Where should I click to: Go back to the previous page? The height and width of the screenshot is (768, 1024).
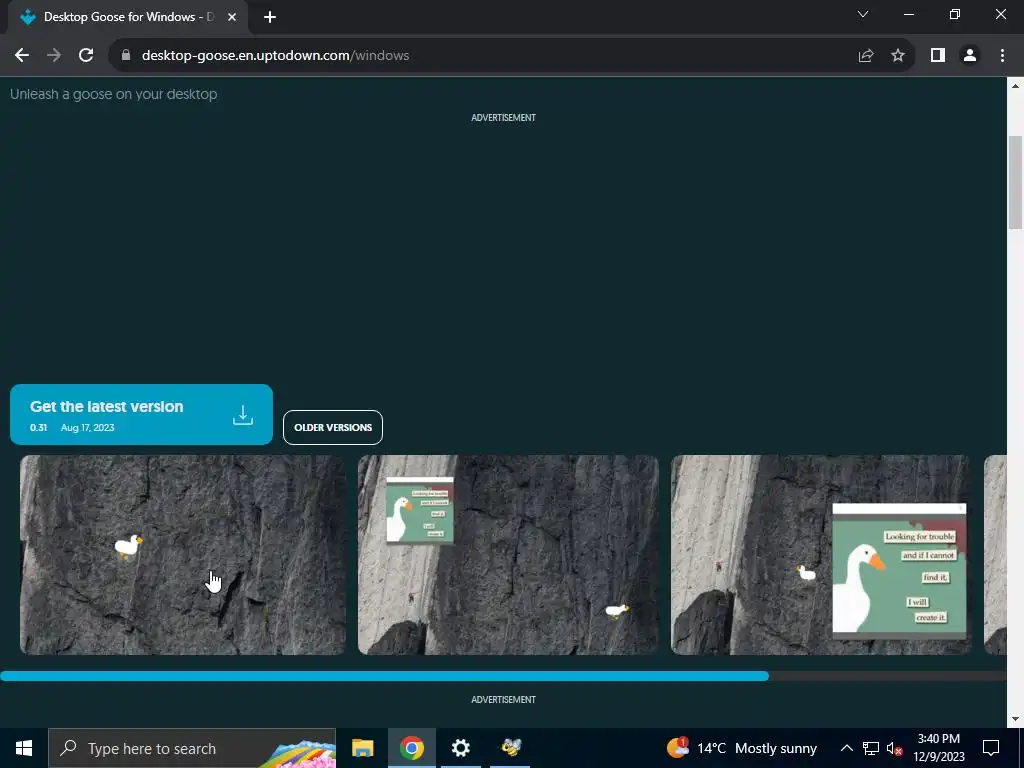[x=22, y=56]
